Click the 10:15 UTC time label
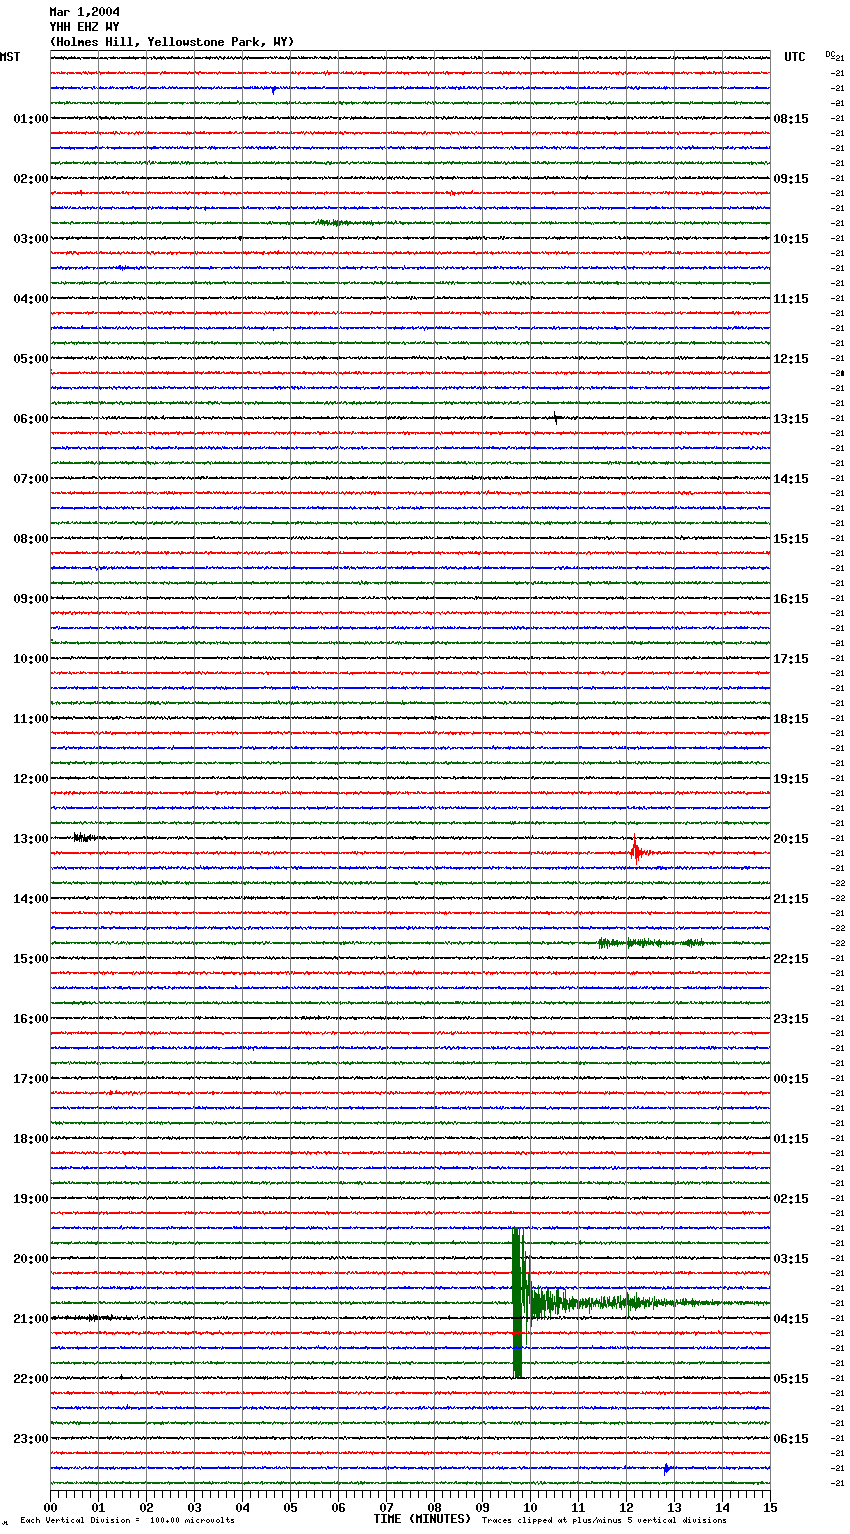 coord(791,239)
